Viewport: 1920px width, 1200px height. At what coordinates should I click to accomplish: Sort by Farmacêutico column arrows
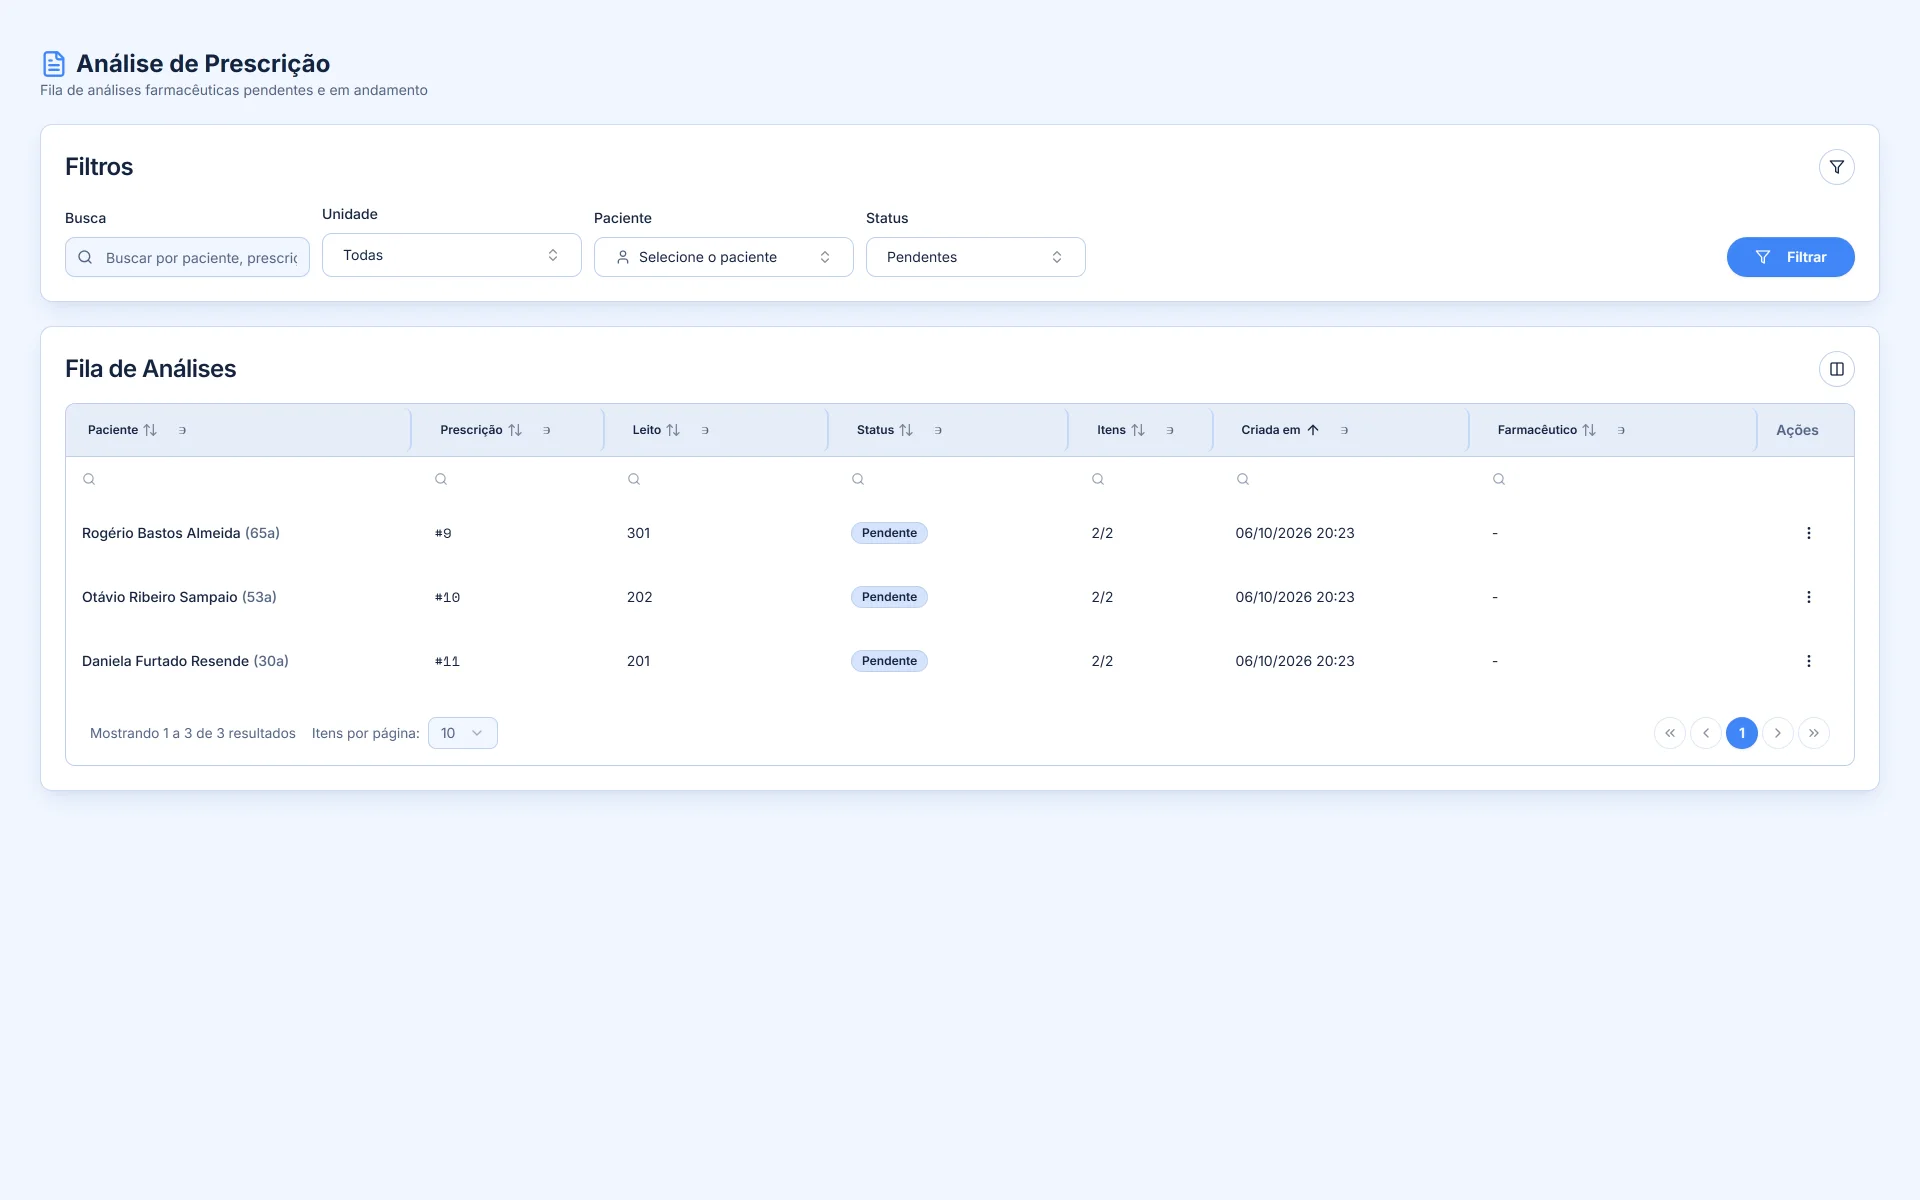pyautogui.click(x=1589, y=430)
